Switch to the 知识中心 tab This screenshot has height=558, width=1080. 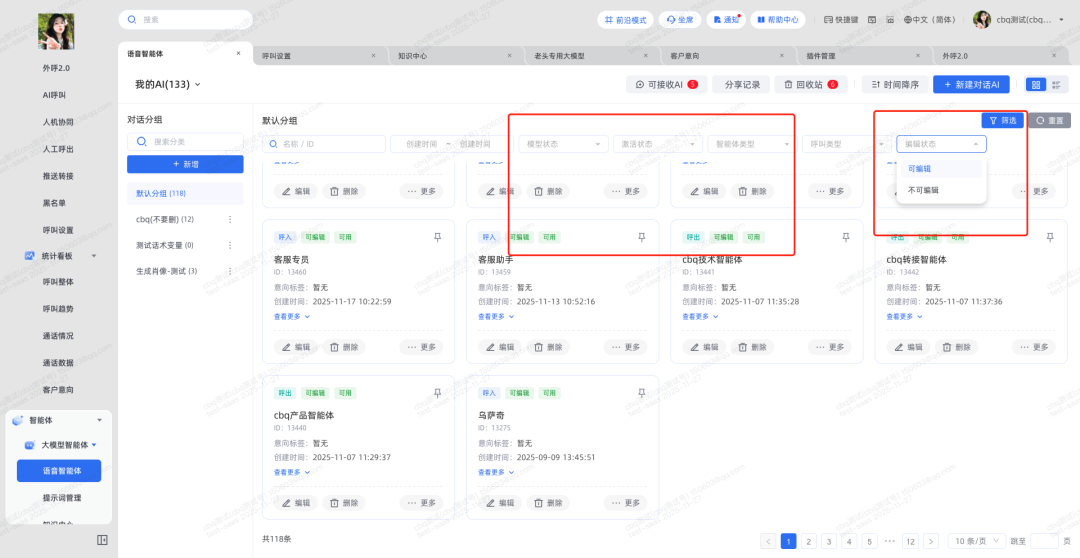pos(412,56)
